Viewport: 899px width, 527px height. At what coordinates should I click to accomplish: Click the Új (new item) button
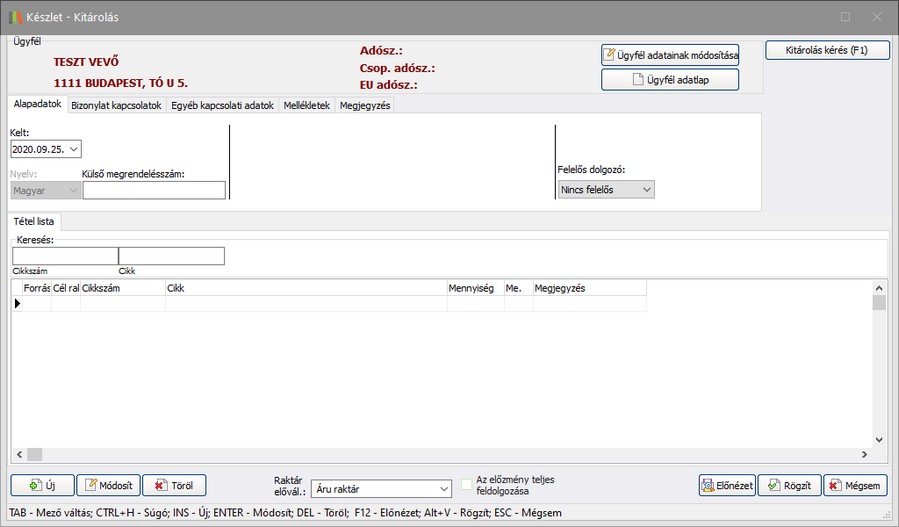[x=42, y=485]
